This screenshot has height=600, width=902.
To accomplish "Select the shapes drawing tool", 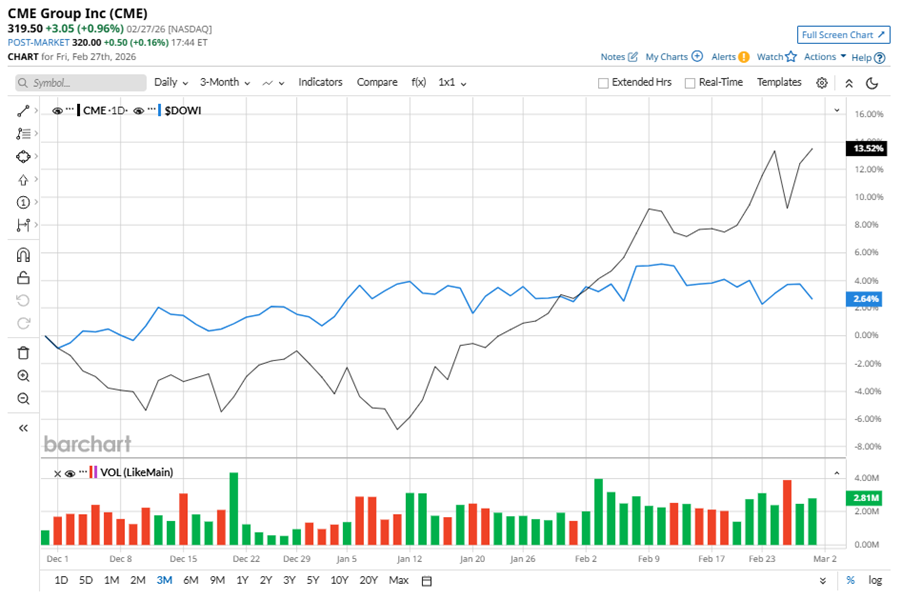I will [x=23, y=156].
